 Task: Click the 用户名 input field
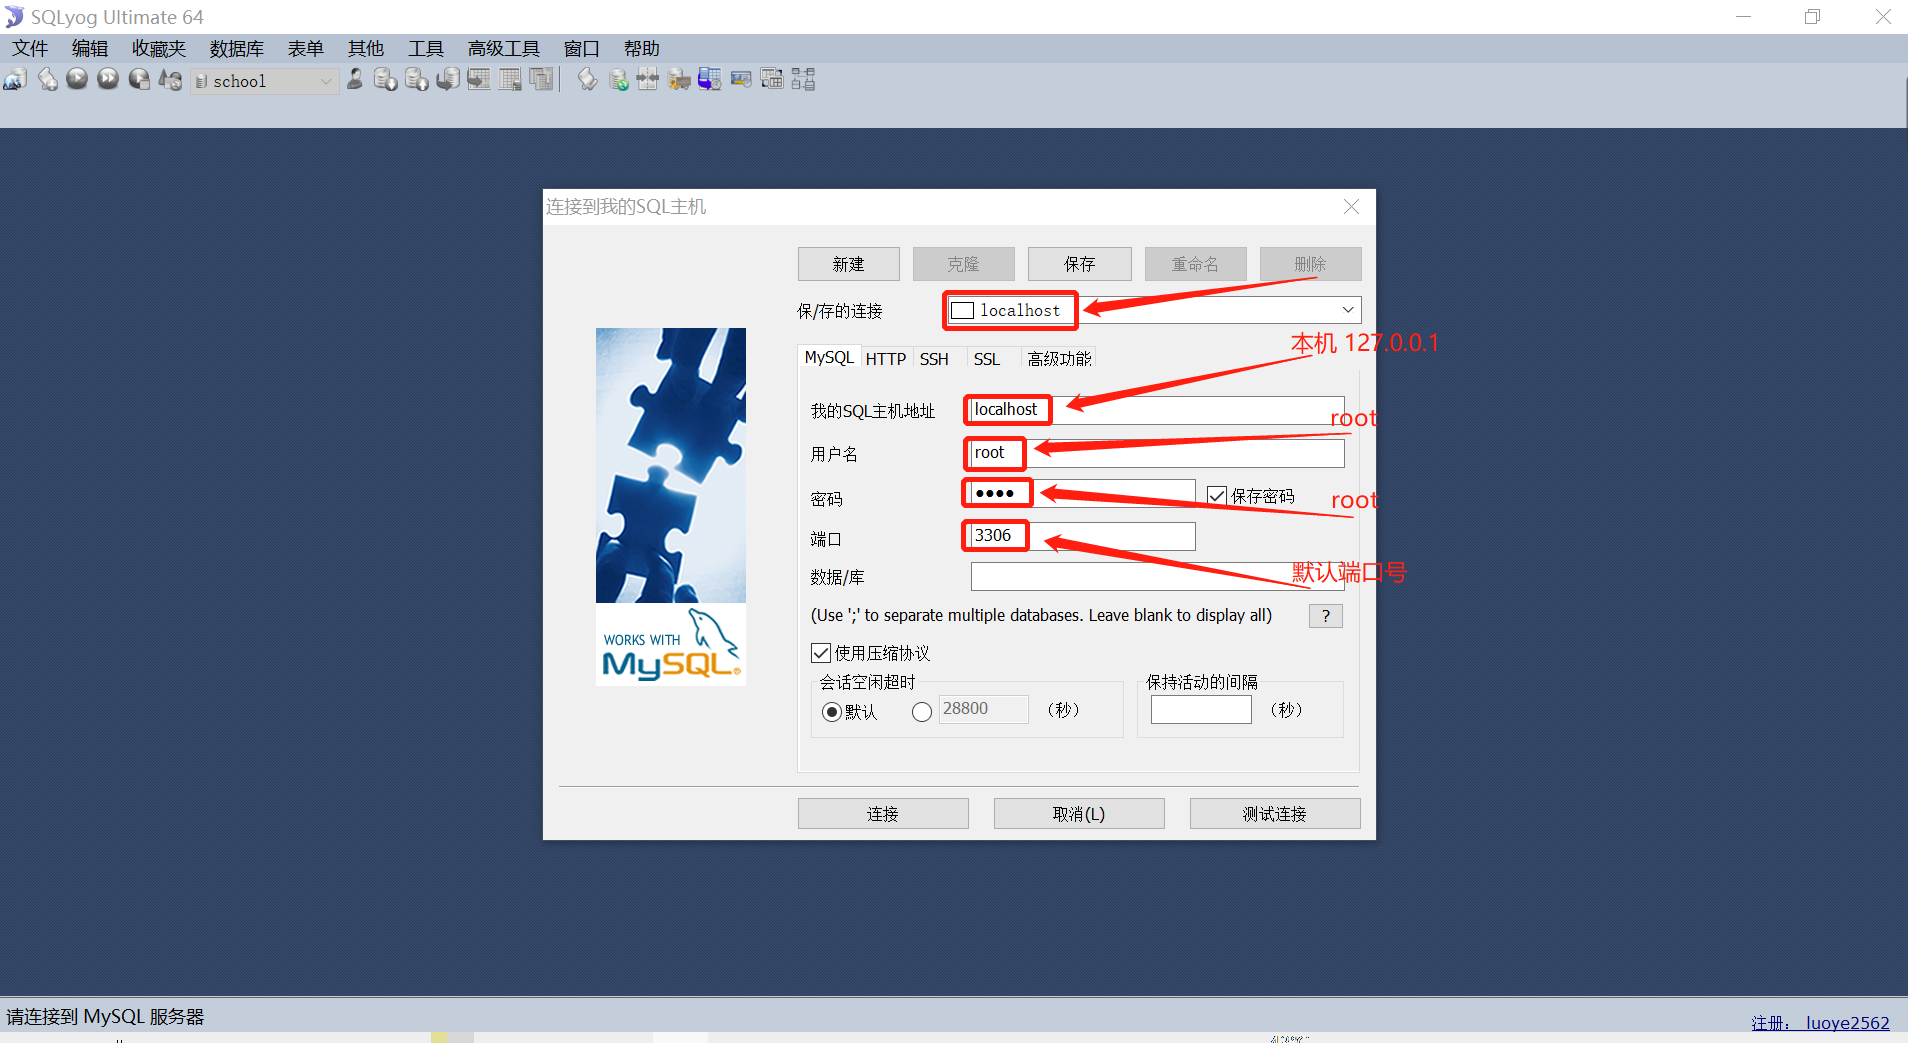[1157, 453]
